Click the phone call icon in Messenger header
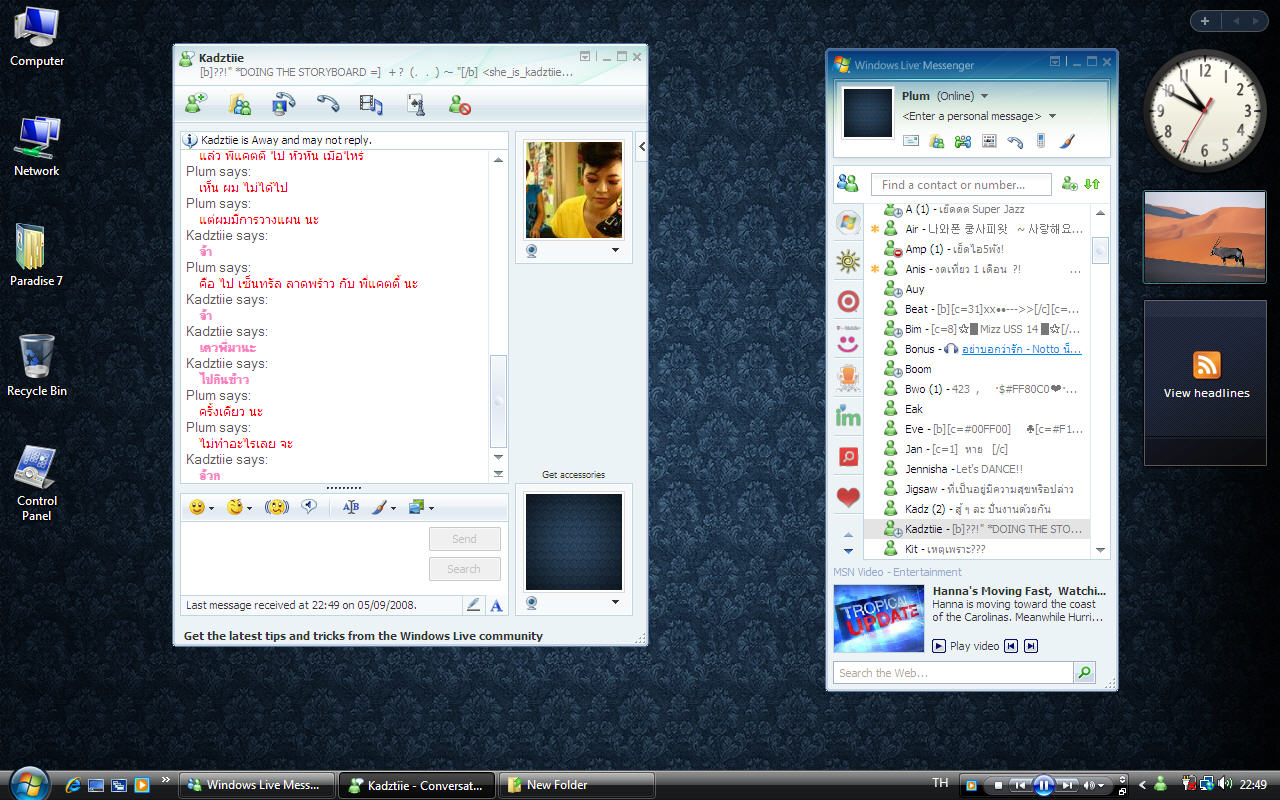1280x800 pixels. (x=1015, y=141)
